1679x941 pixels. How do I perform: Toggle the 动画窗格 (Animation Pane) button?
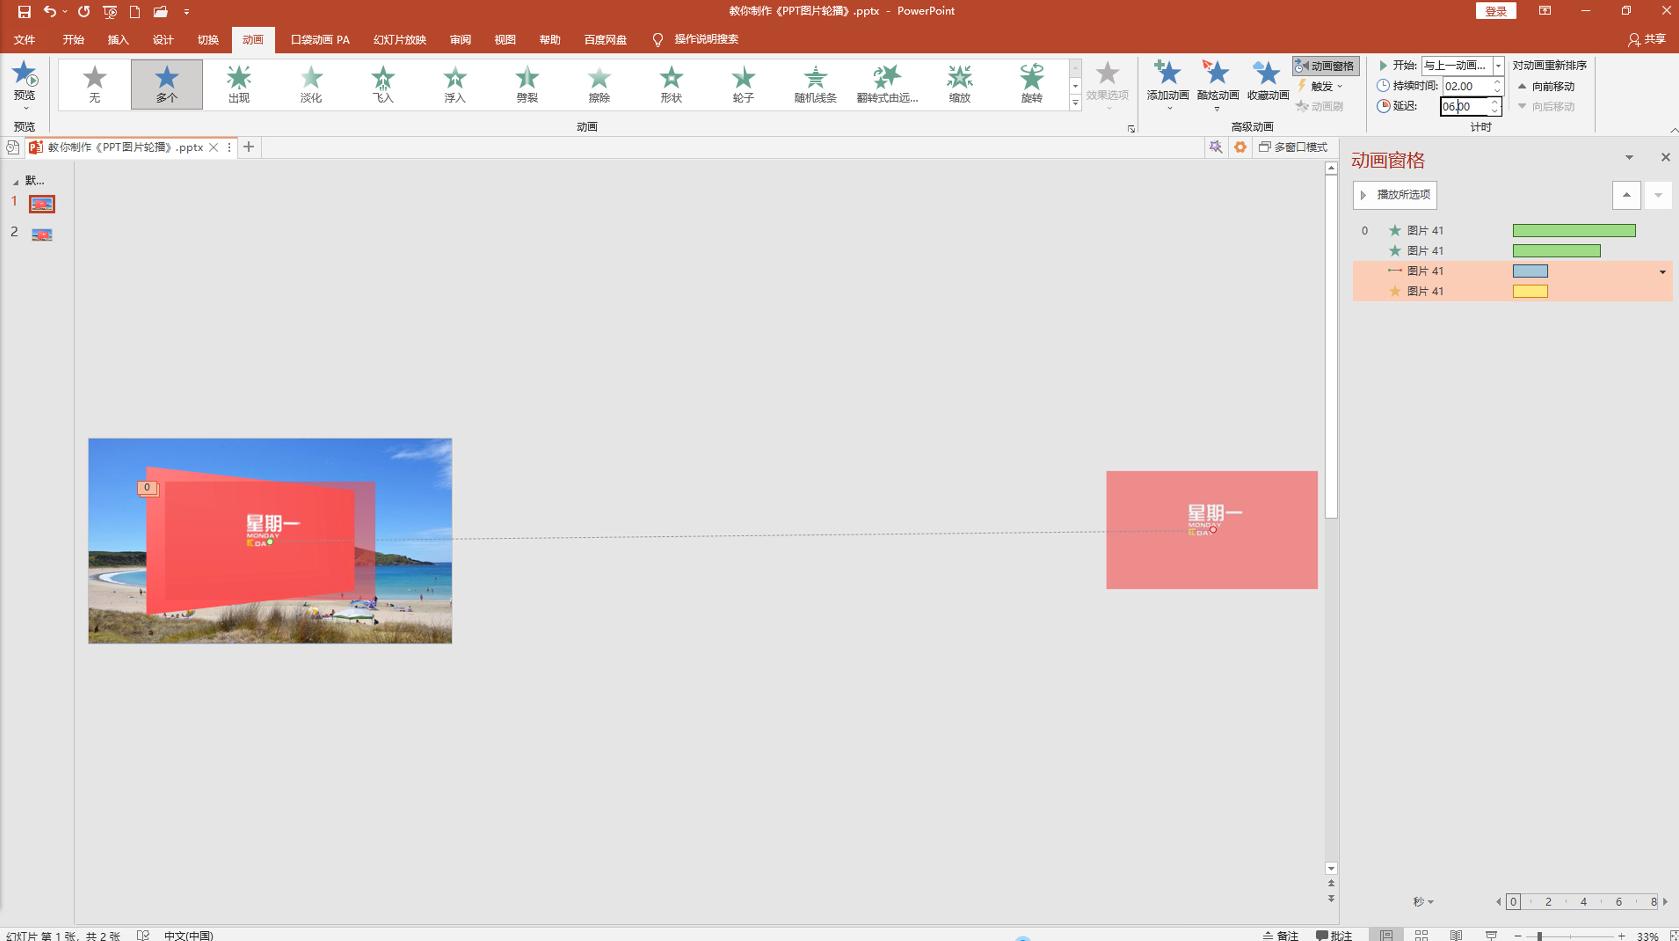pos(1325,66)
